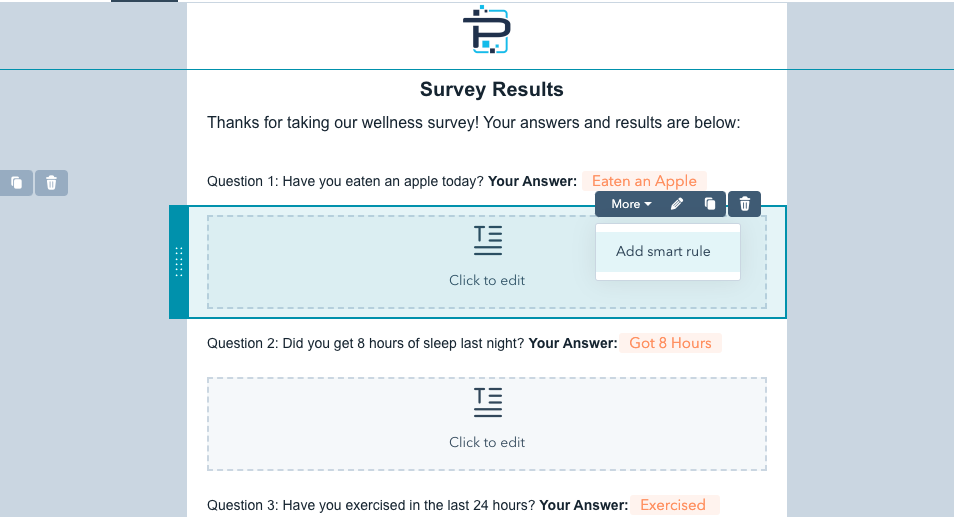
Task: Click the company logo image at top
Action: point(487,29)
